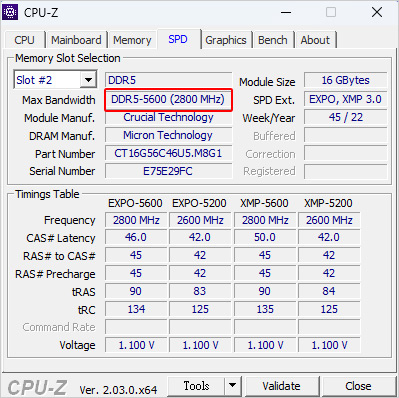Open the Mainboard tab
This screenshot has width=399, height=398.
[76, 40]
